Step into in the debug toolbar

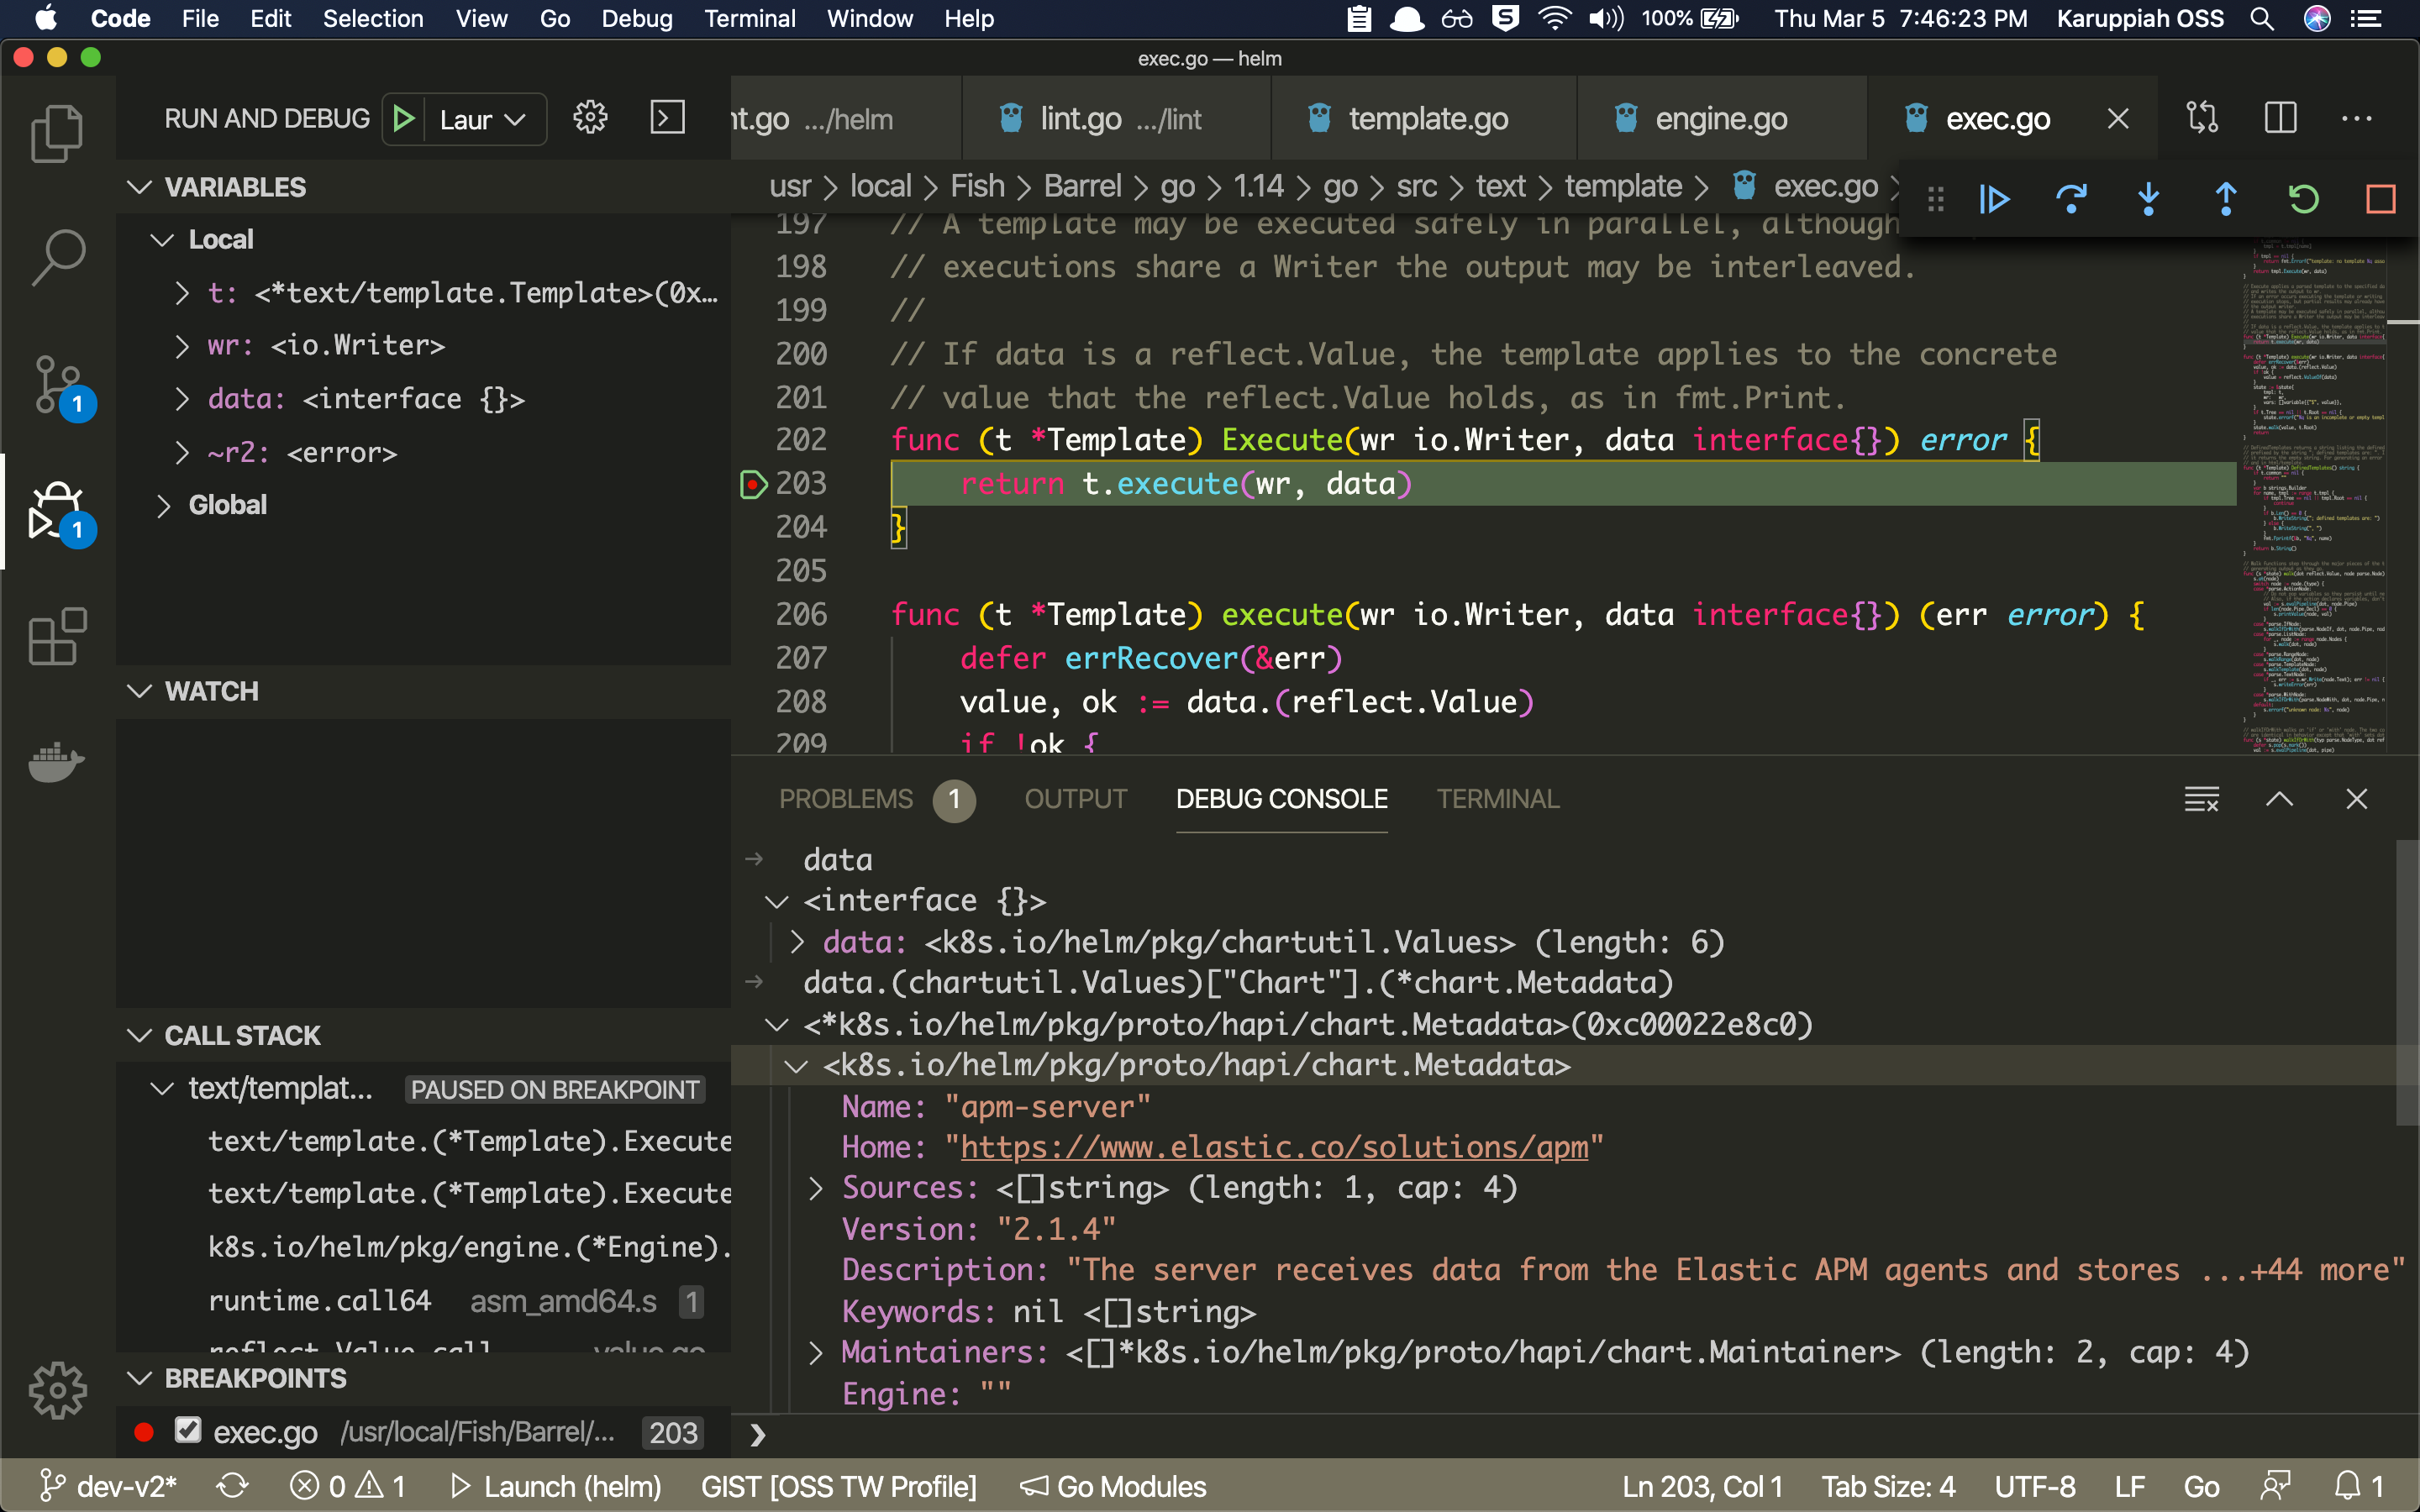coord(2148,199)
